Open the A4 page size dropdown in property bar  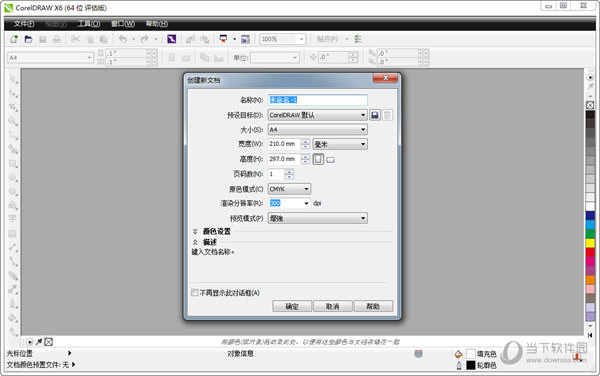[51, 58]
